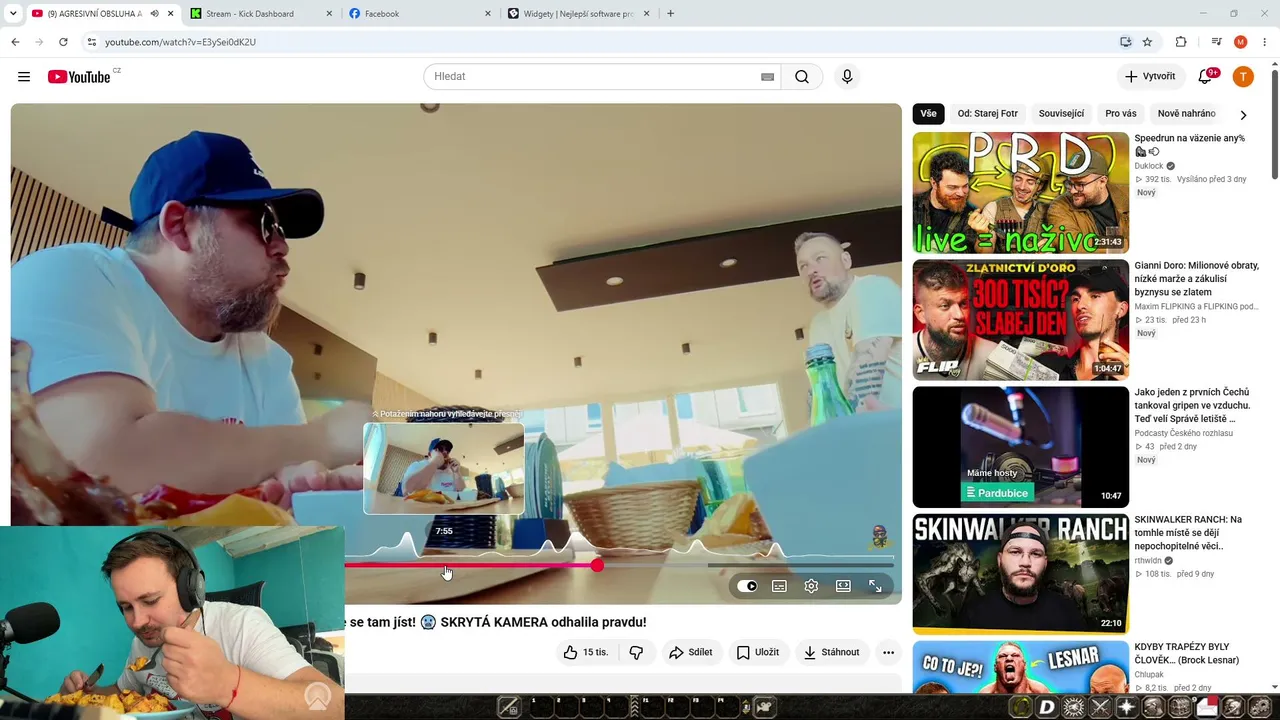Mute the playing YouTube tab via the speaker icon
This screenshot has height=720, width=1280.
pyautogui.click(x=154, y=14)
